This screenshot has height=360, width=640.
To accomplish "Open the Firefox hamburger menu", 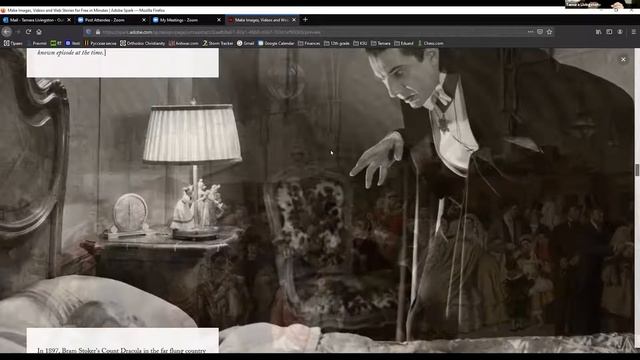I will (633, 32).
